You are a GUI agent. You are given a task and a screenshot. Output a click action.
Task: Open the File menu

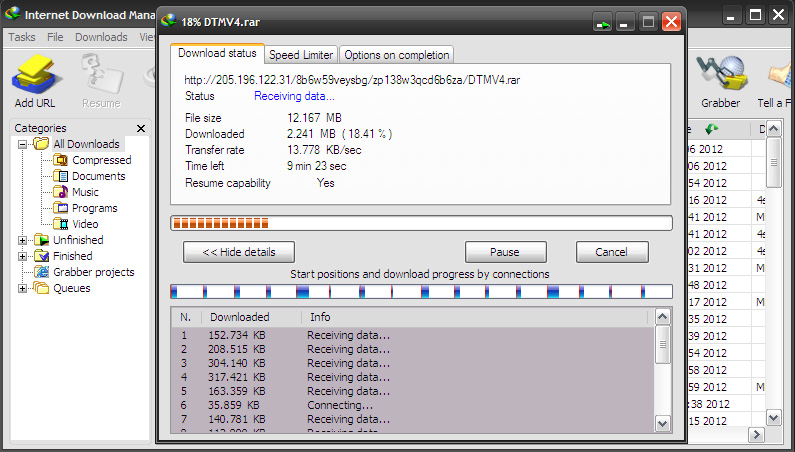click(55, 37)
